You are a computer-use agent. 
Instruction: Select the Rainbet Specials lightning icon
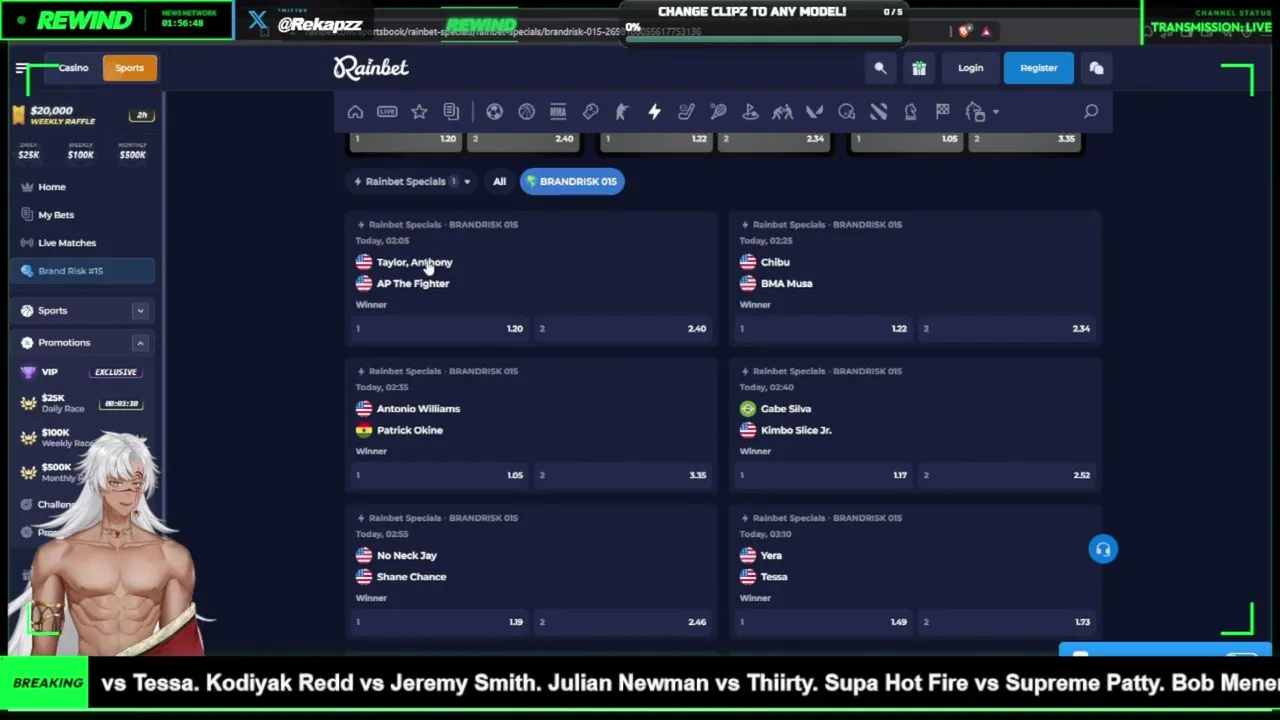(654, 112)
